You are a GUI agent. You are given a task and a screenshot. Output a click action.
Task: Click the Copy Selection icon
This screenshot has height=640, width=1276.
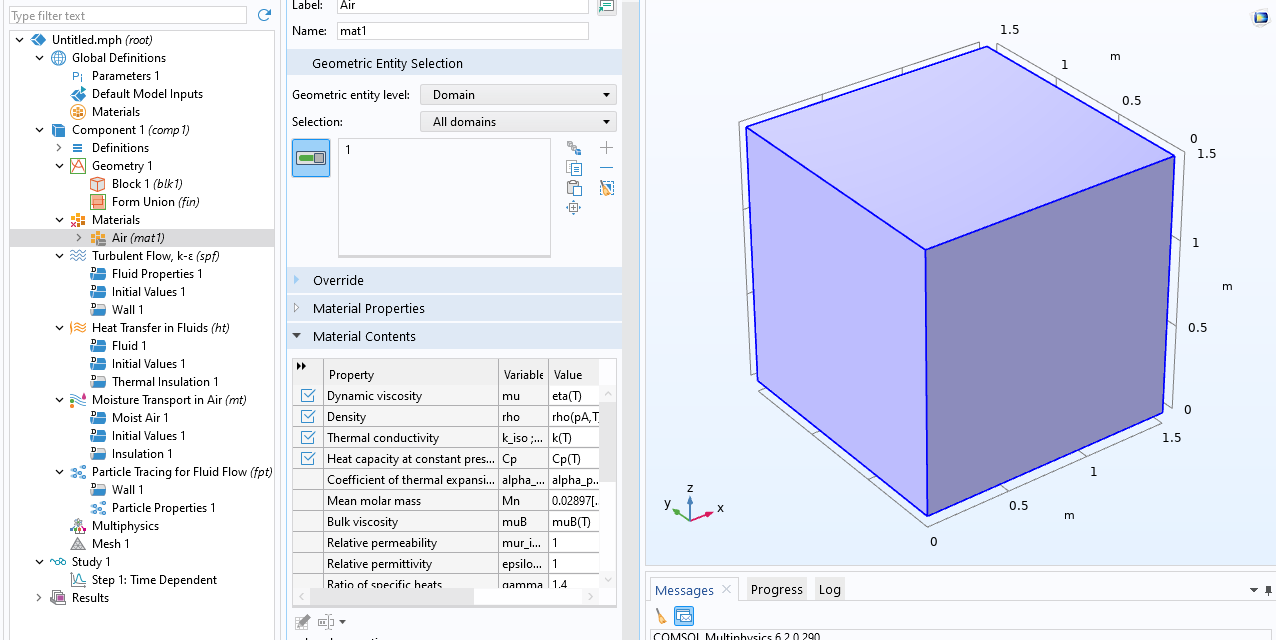pos(574,167)
